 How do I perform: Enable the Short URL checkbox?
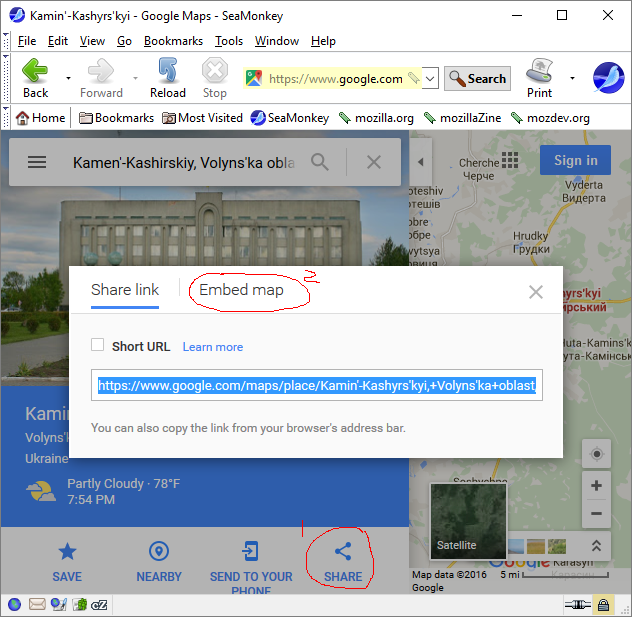click(98, 345)
